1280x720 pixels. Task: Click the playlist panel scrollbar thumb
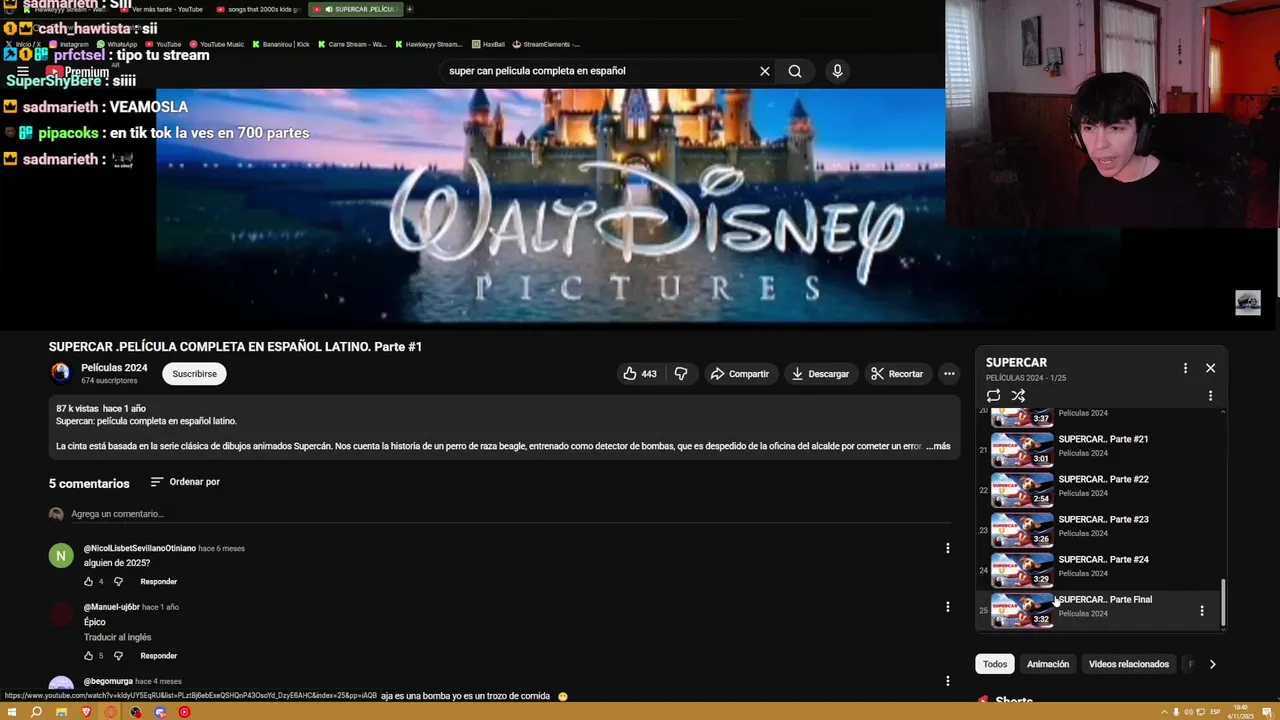[x=1223, y=603]
